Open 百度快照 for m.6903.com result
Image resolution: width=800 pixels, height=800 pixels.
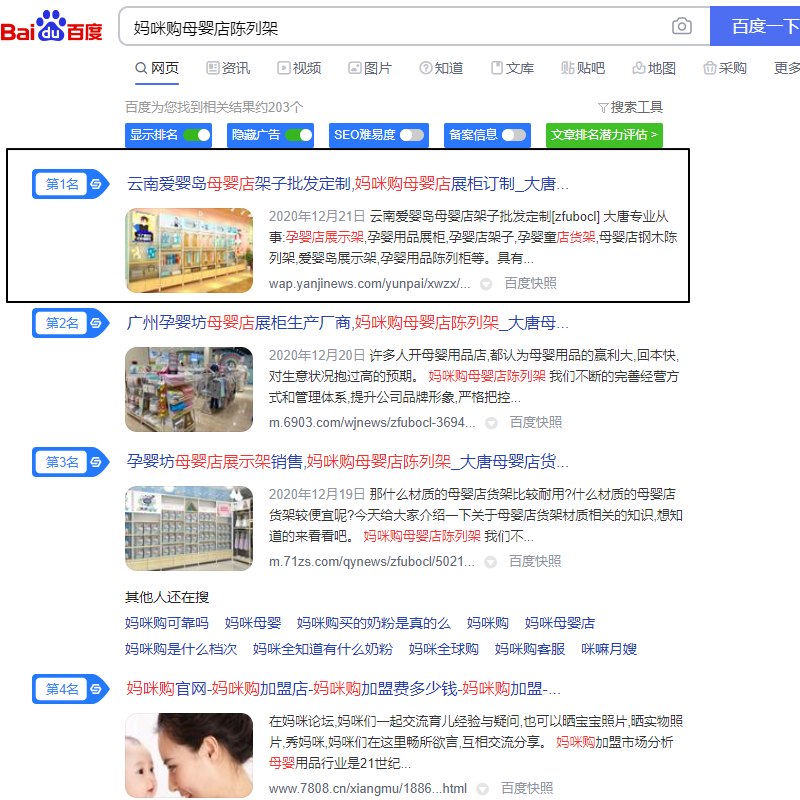click(x=536, y=422)
